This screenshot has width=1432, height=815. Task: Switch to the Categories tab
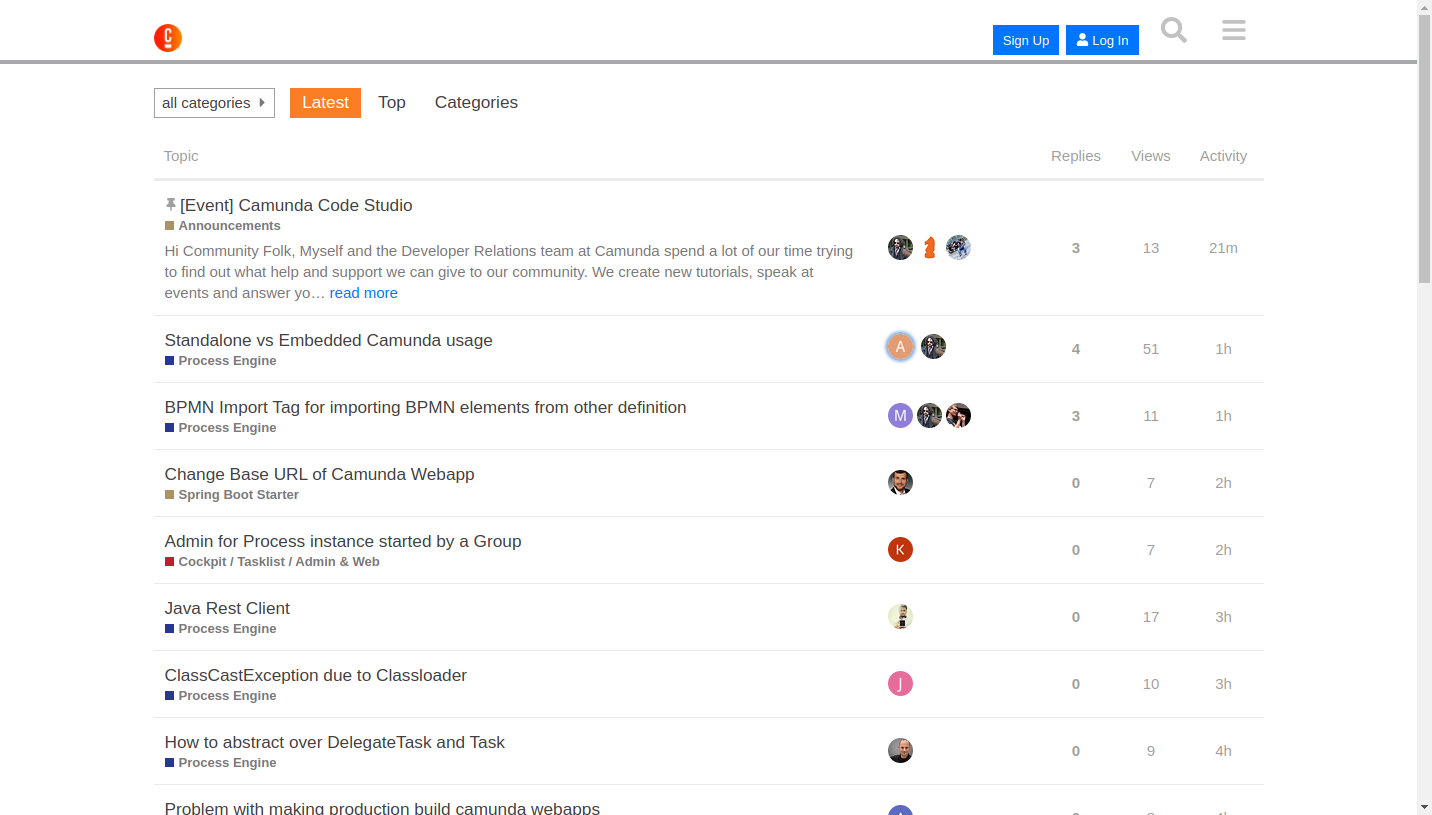pos(476,103)
